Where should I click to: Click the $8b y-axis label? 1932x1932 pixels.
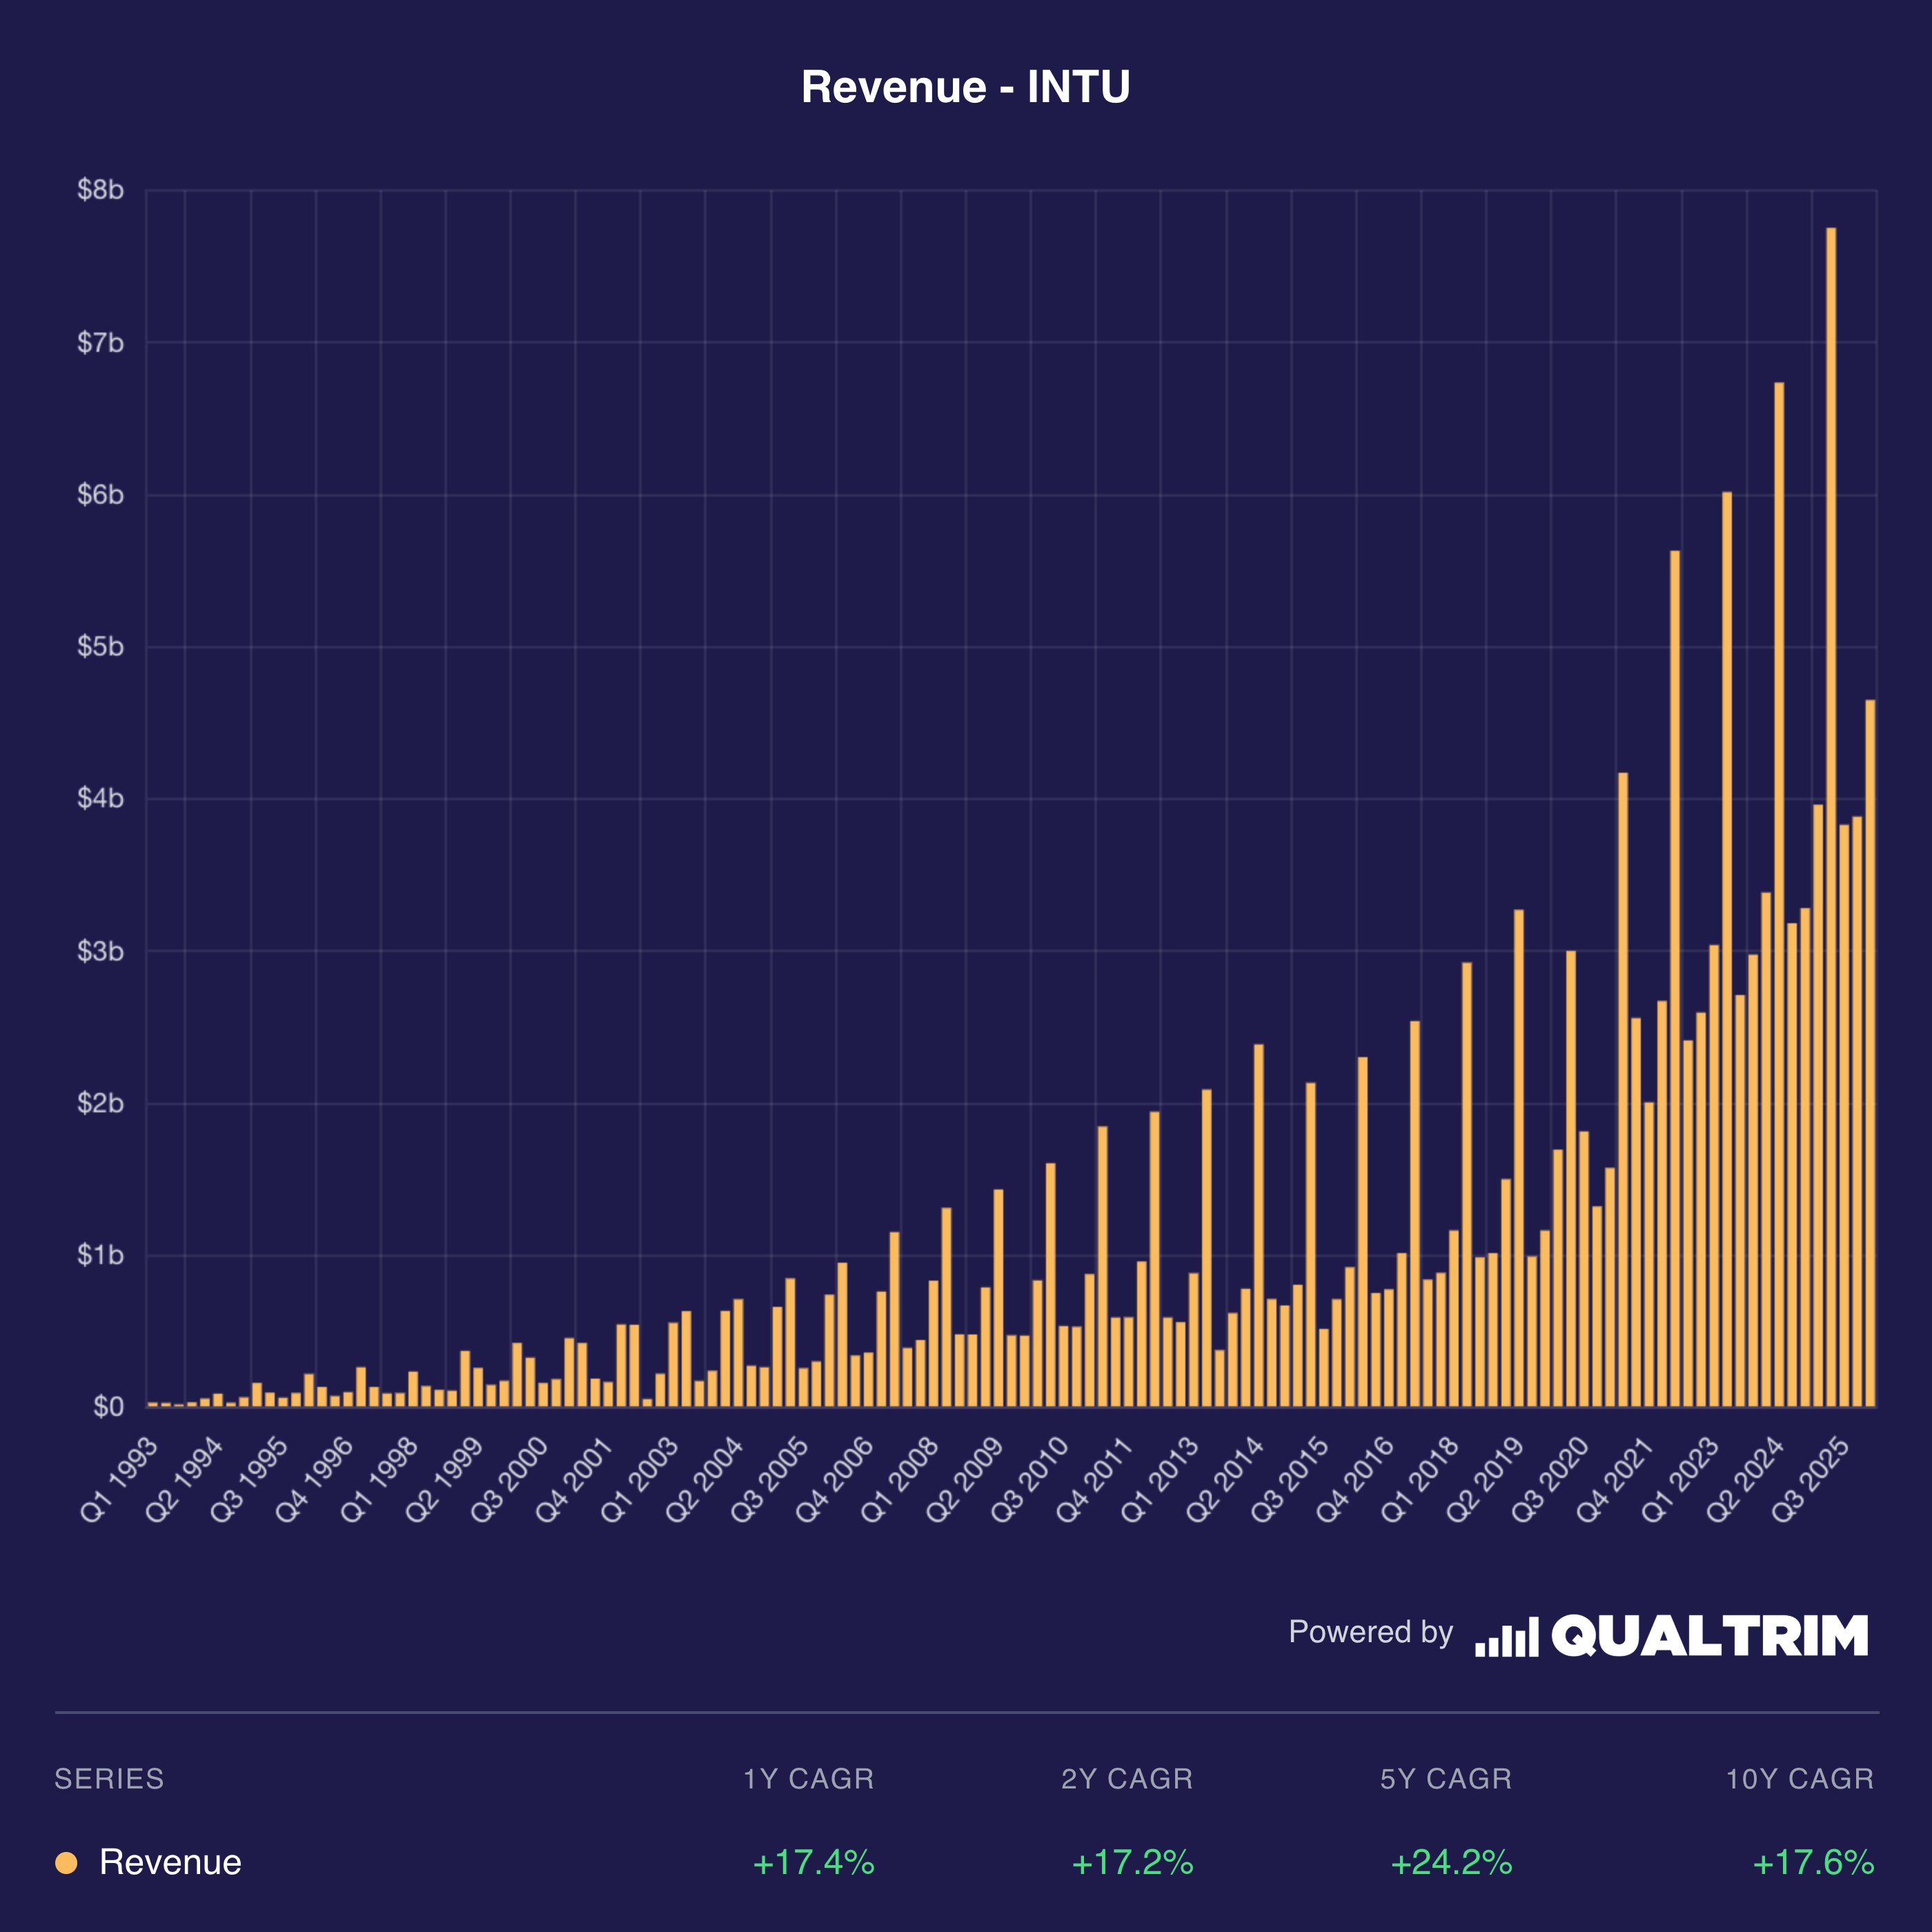[x=100, y=190]
